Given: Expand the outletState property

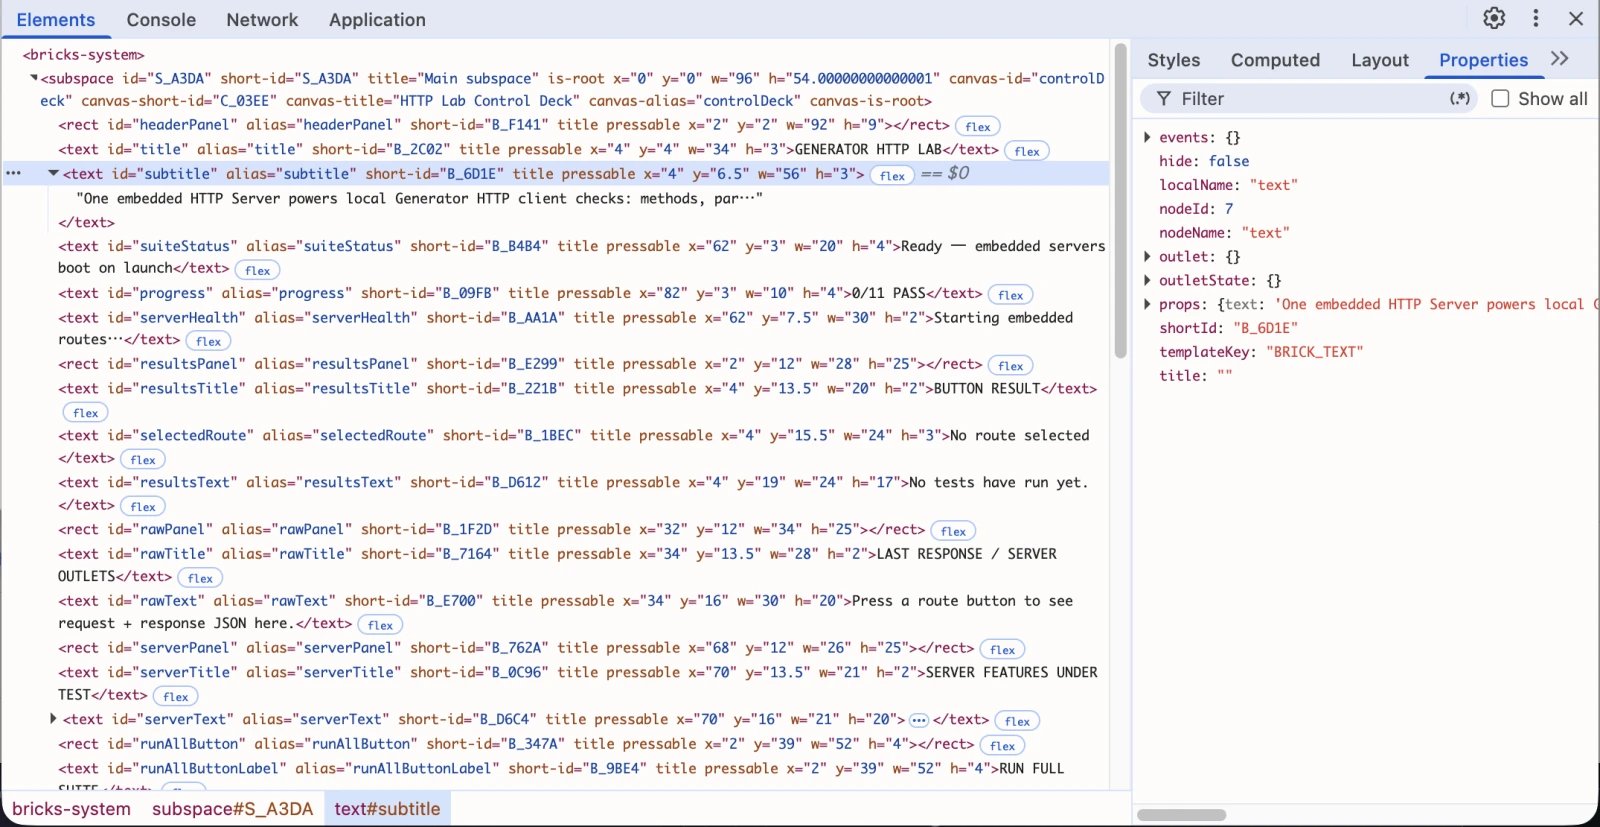Looking at the screenshot, I should (x=1147, y=280).
